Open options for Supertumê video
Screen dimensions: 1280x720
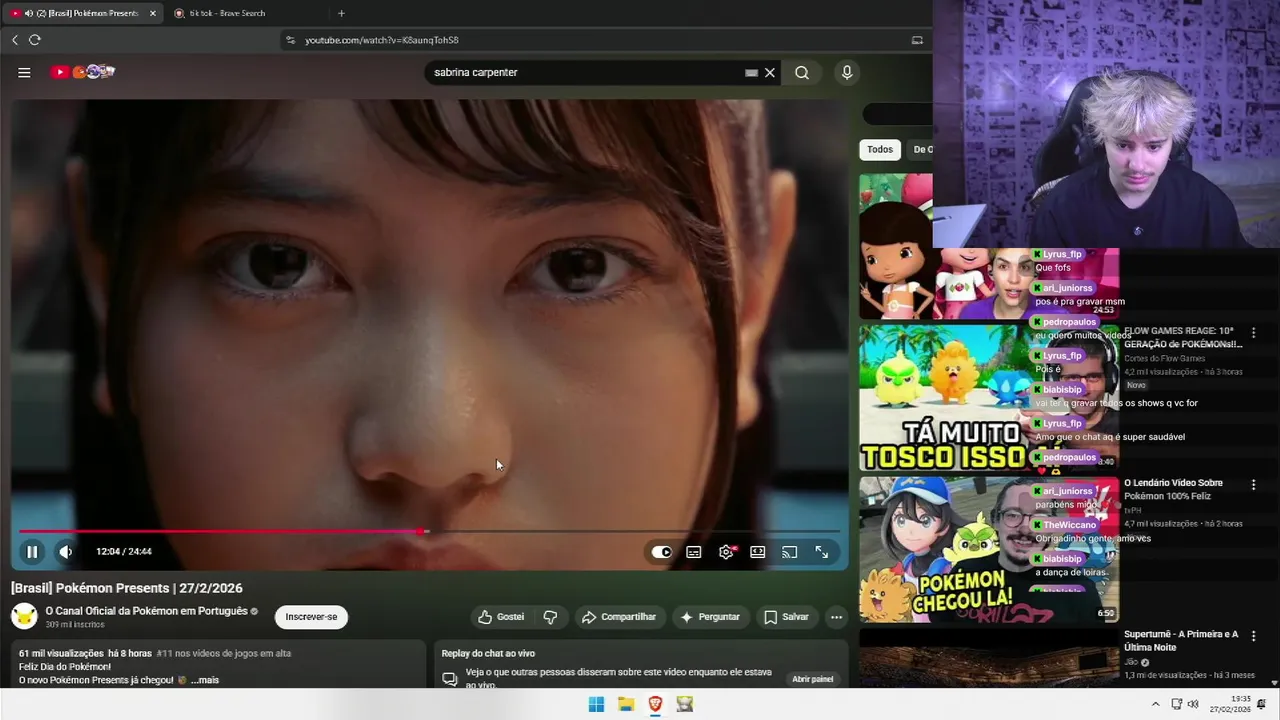[1254, 636]
